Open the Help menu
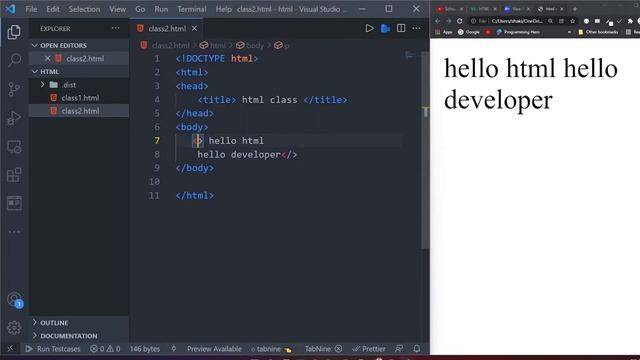The height and width of the screenshot is (360, 640). coord(223,9)
